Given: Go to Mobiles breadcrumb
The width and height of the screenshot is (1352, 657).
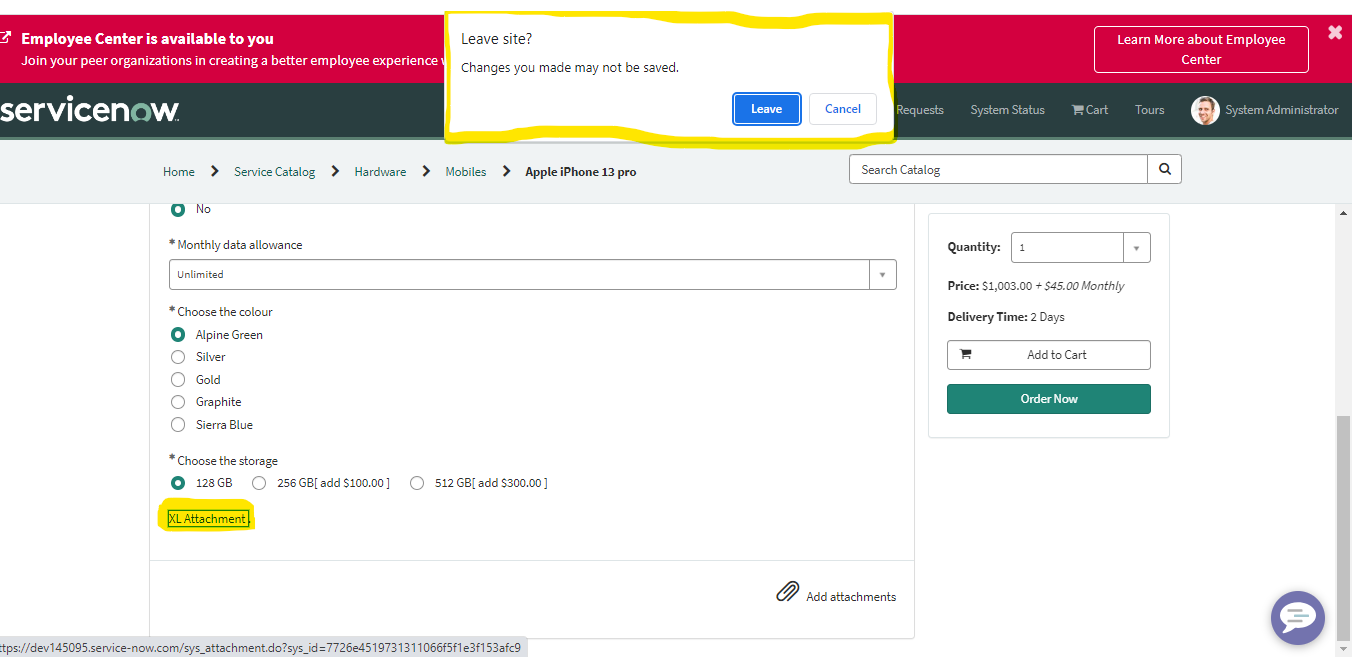Looking at the screenshot, I should point(466,172).
